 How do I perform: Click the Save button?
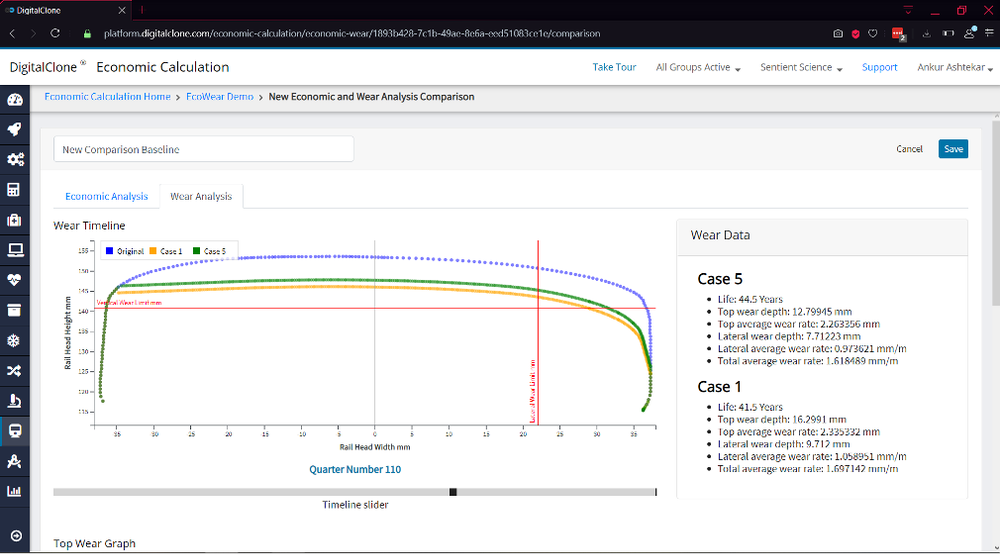953,149
